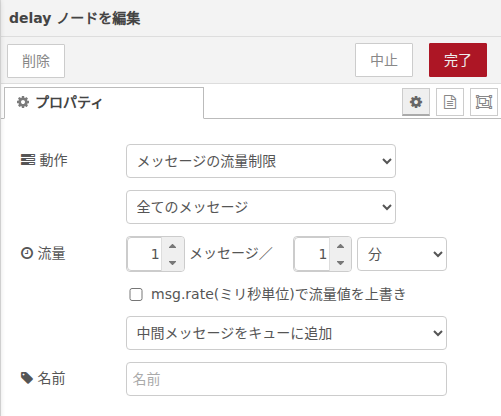501x416 pixels.
Task: Click the 名前 text input field
Action: [x=286, y=379]
